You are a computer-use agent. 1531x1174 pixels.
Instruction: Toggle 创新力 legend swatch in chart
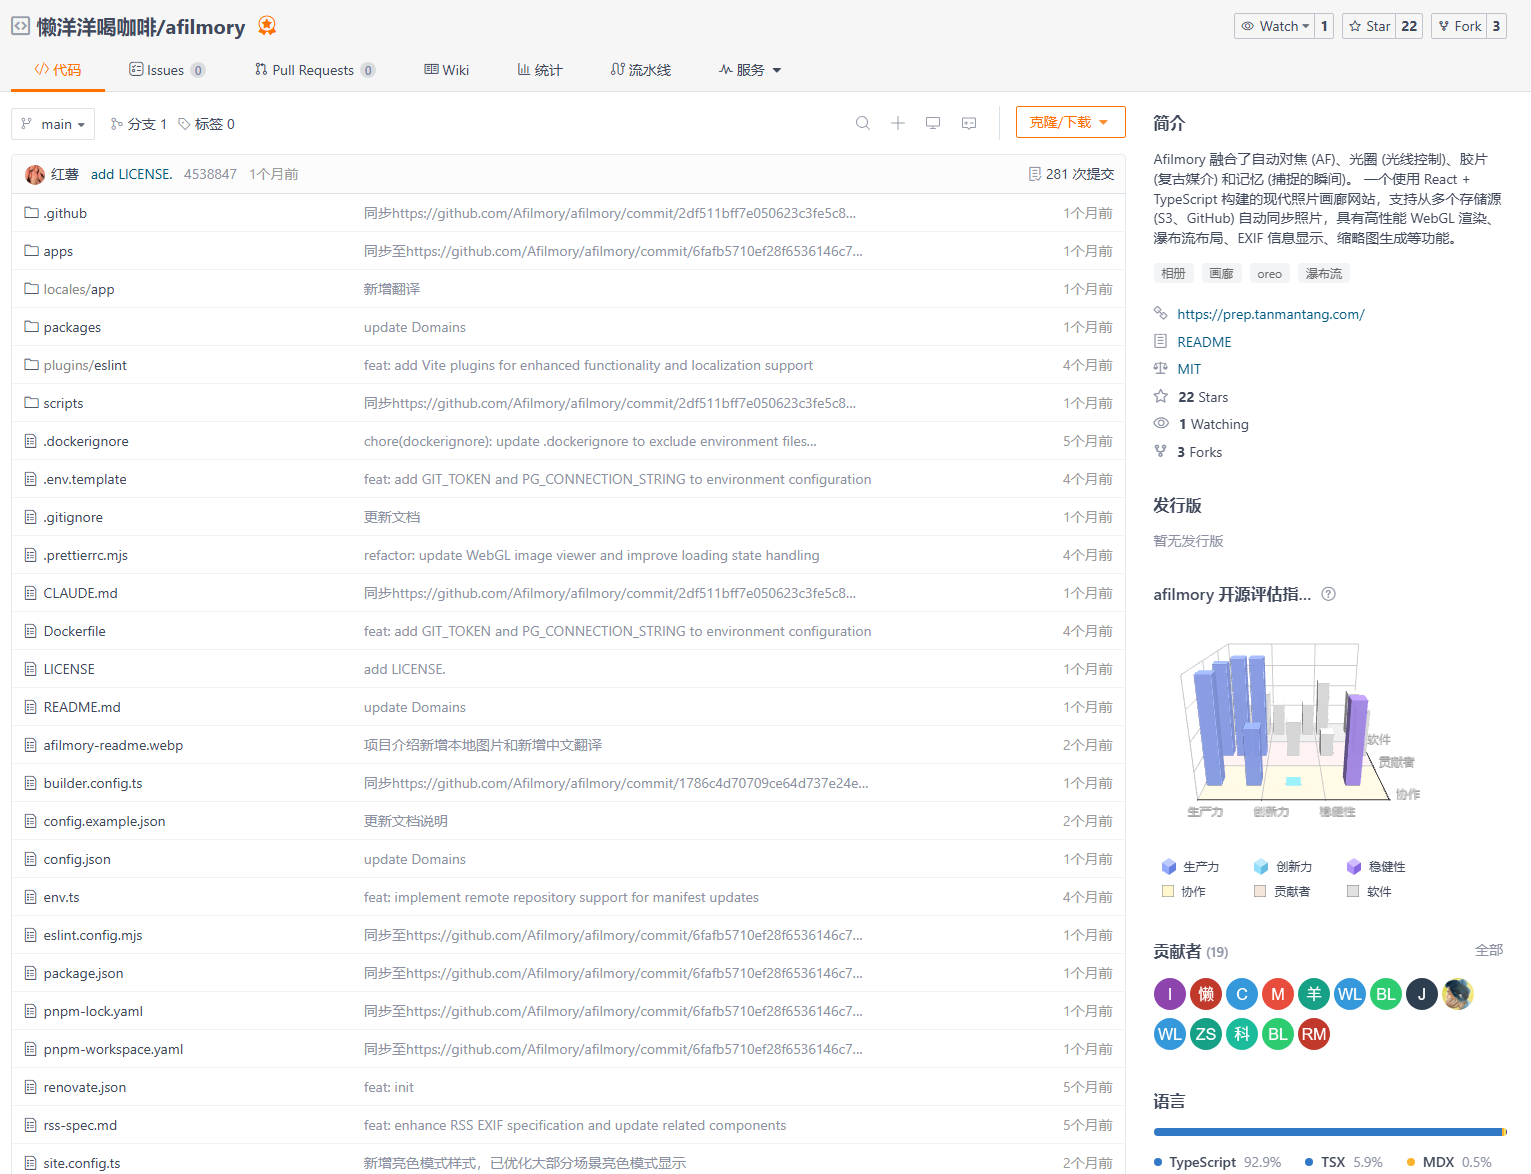tap(1261, 867)
